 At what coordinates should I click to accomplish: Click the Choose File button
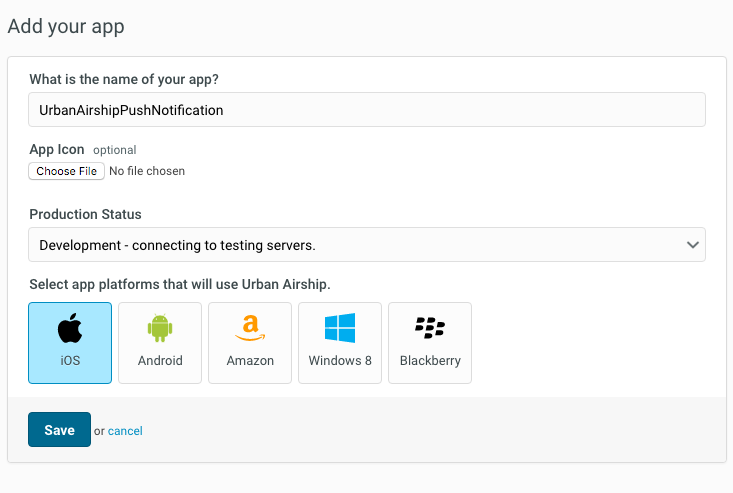click(66, 171)
